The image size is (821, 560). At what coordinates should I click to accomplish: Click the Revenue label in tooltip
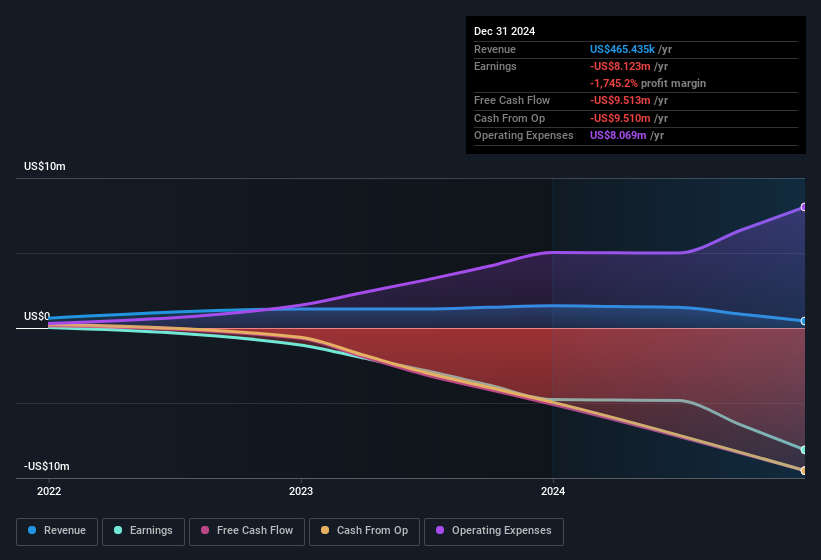[x=495, y=49]
